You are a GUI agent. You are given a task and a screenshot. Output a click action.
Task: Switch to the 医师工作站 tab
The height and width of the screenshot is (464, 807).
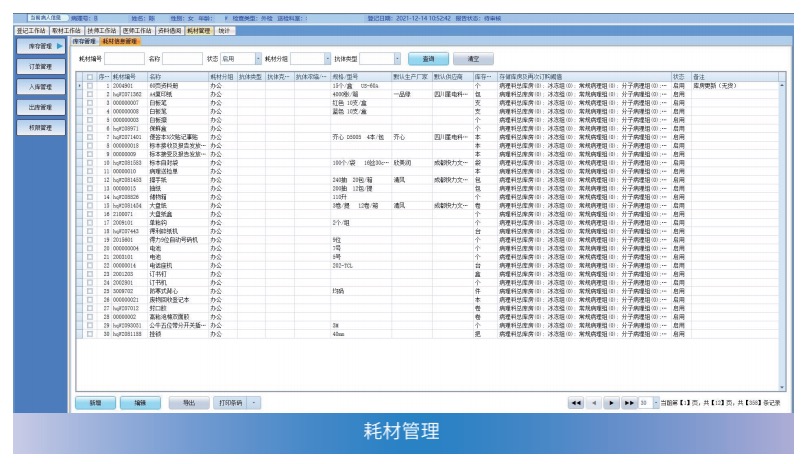click(x=137, y=31)
